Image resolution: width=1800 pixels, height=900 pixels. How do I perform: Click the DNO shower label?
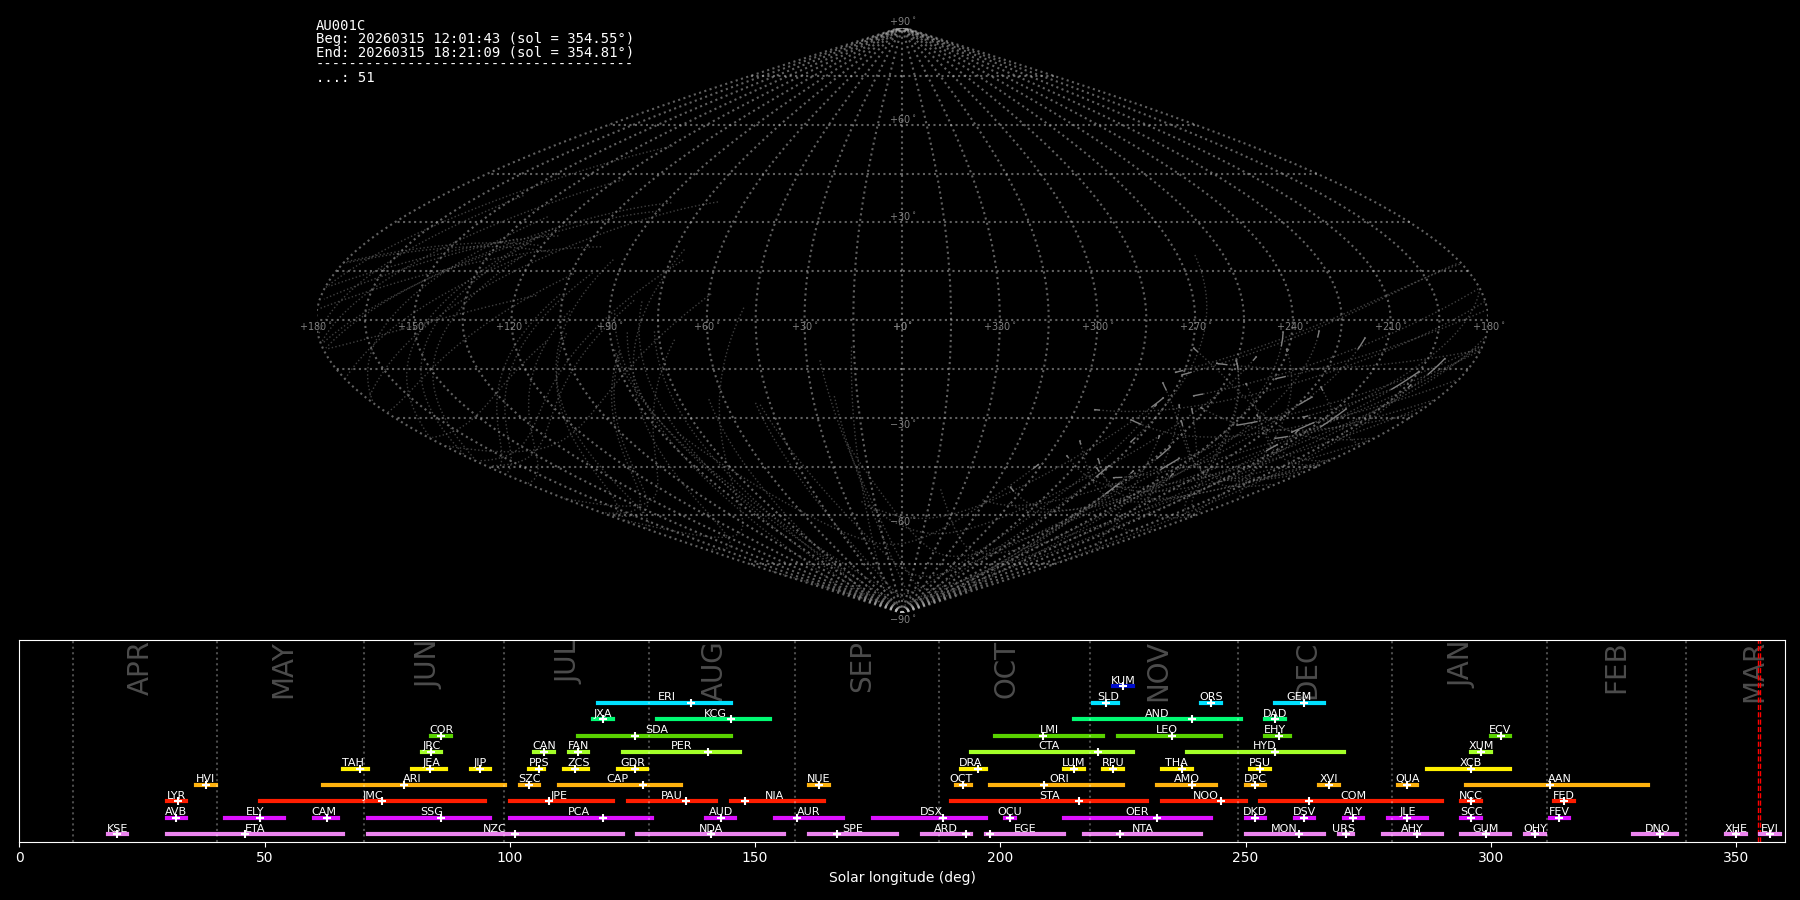[x=1657, y=829]
